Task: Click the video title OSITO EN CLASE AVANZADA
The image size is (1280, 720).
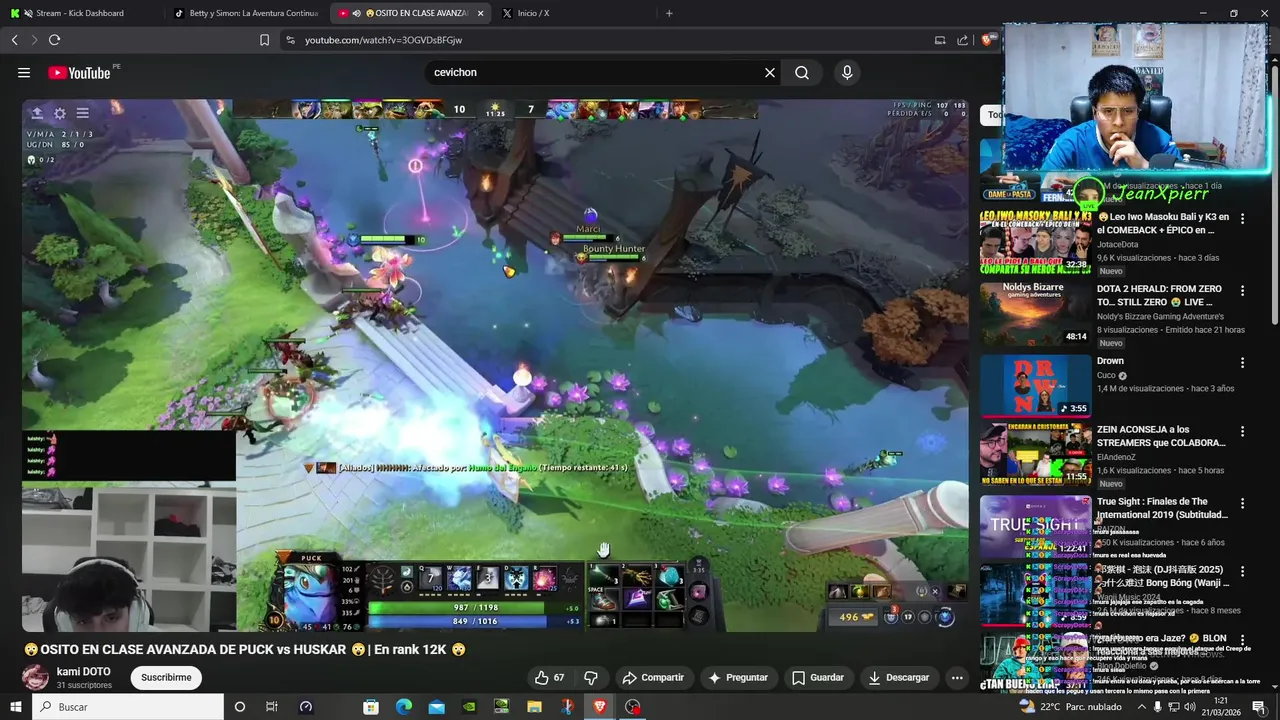Action: (245, 649)
